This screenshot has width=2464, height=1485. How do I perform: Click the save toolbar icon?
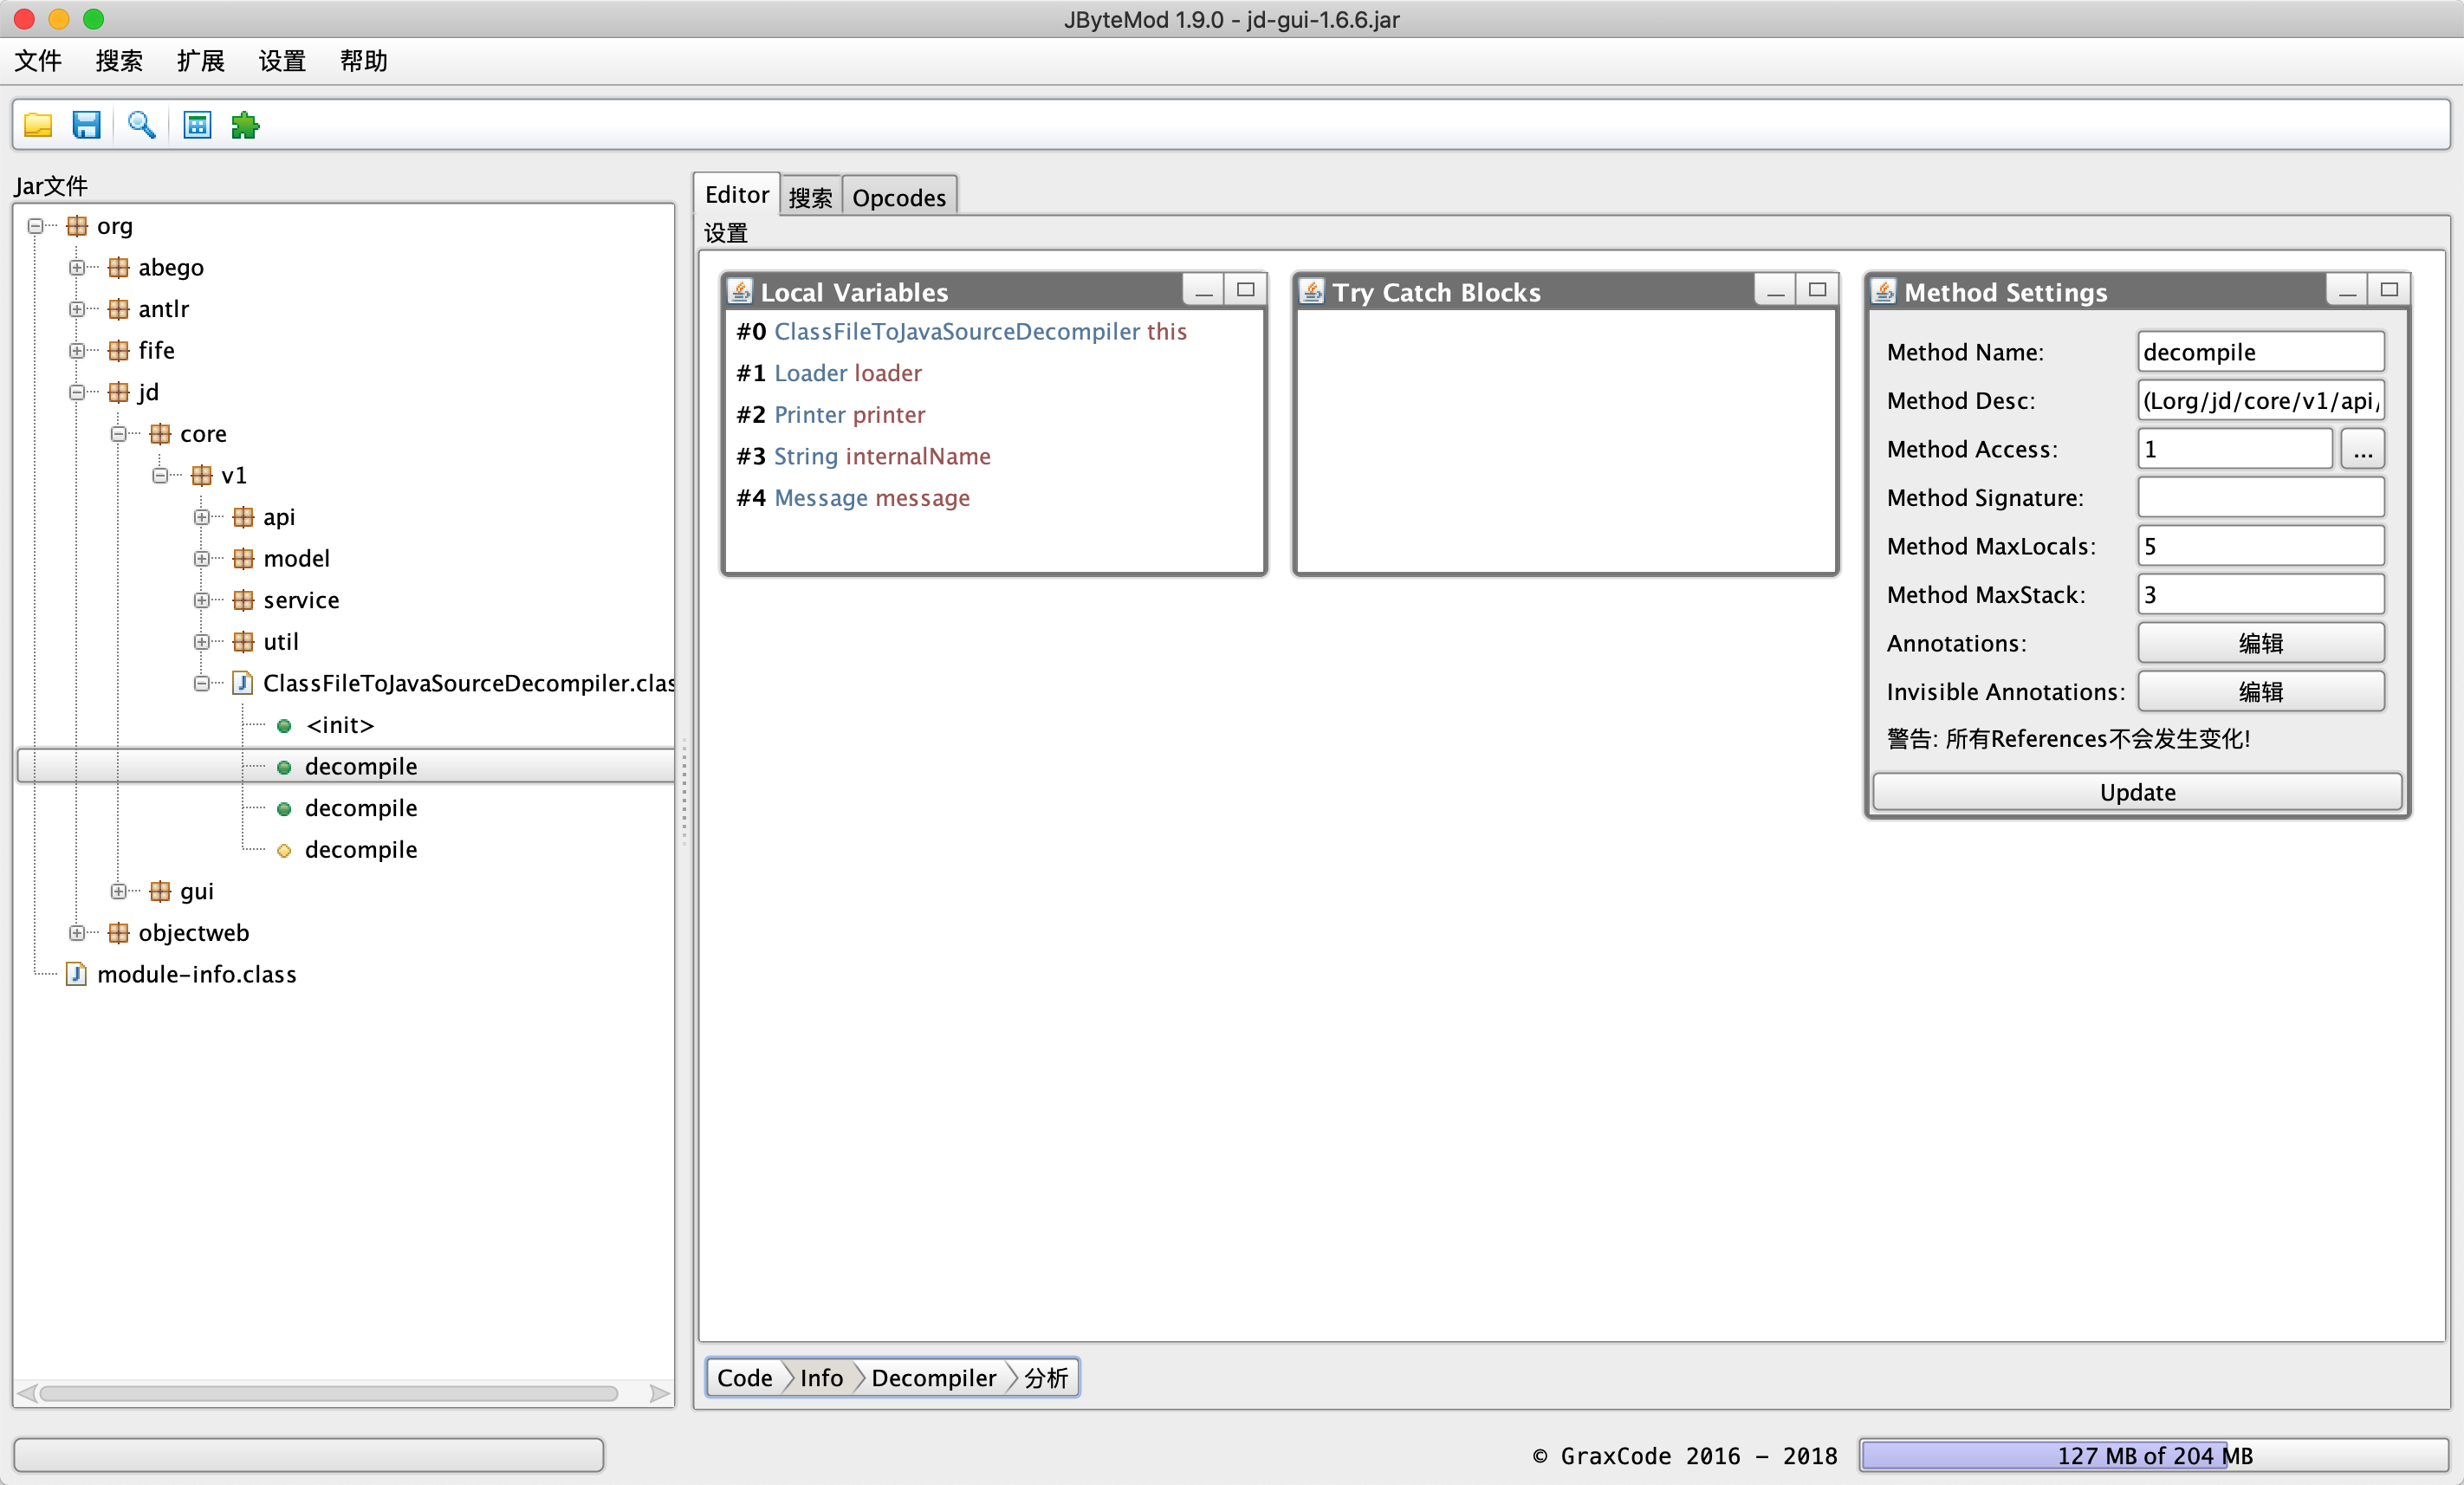click(x=87, y=123)
